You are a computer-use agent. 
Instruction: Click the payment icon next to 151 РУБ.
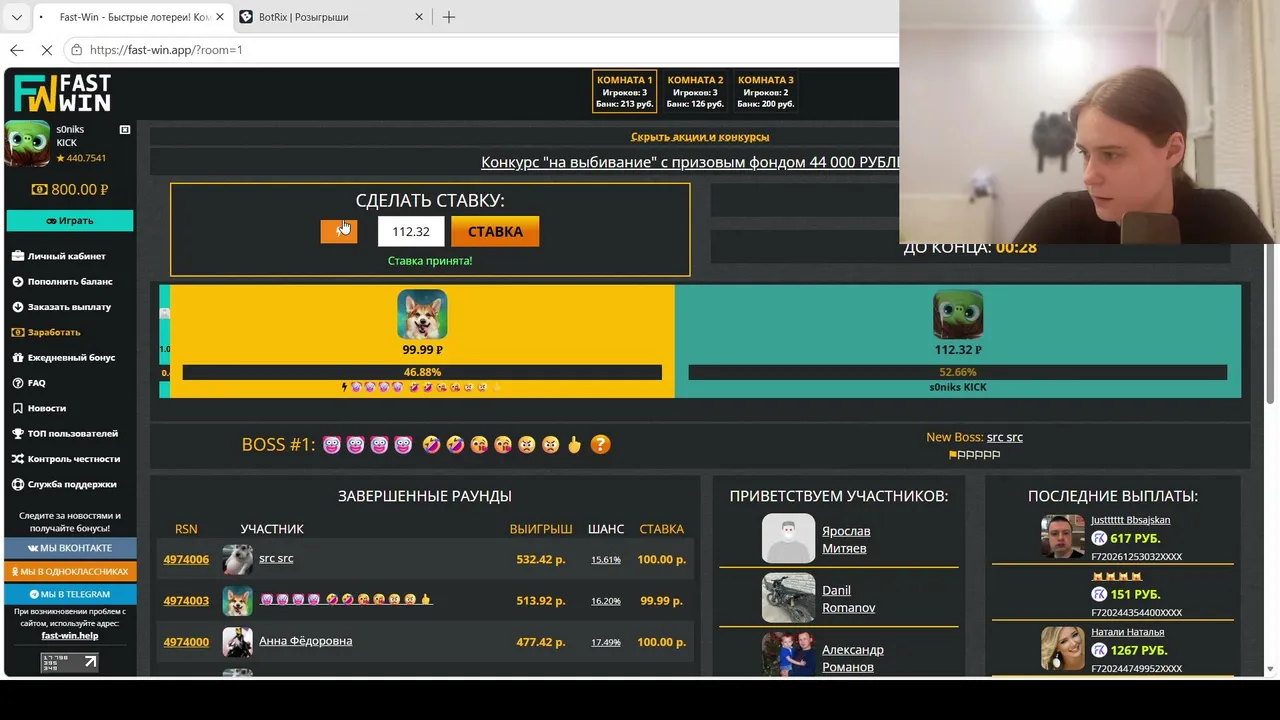[x=1099, y=594]
